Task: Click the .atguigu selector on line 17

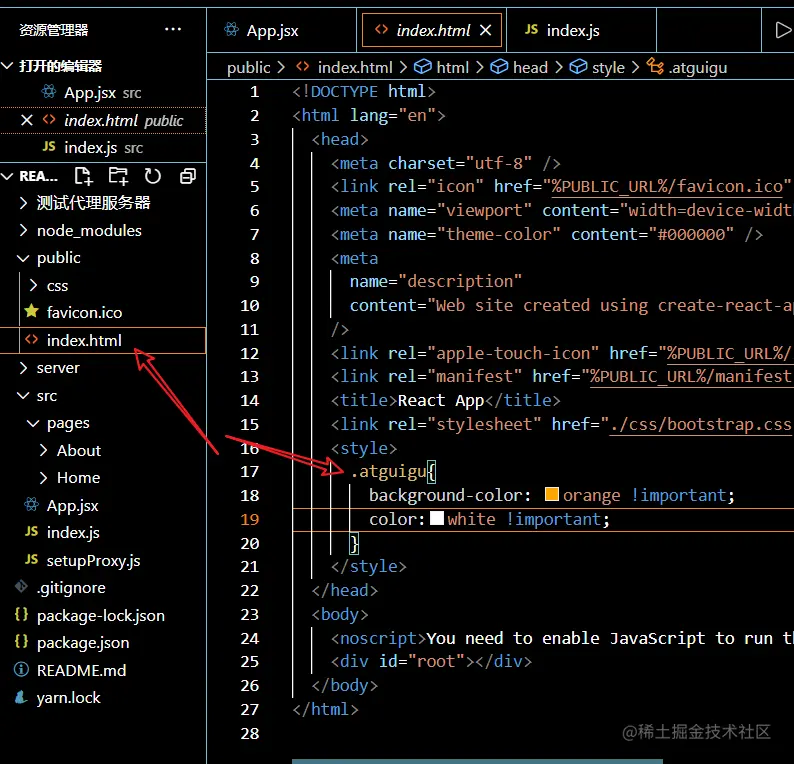Action: [x=389, y=472]
